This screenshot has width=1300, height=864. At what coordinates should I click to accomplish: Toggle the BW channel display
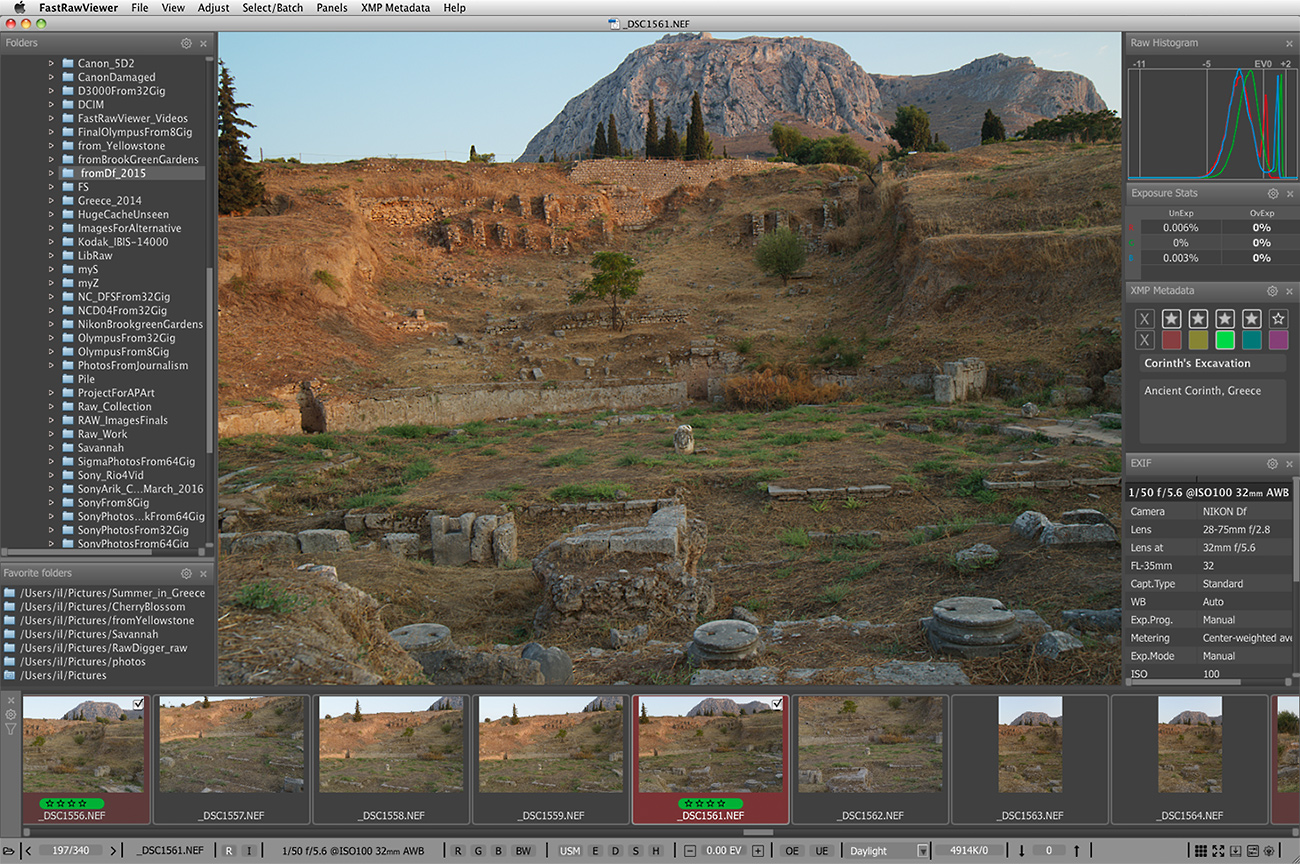pos(522,851)
